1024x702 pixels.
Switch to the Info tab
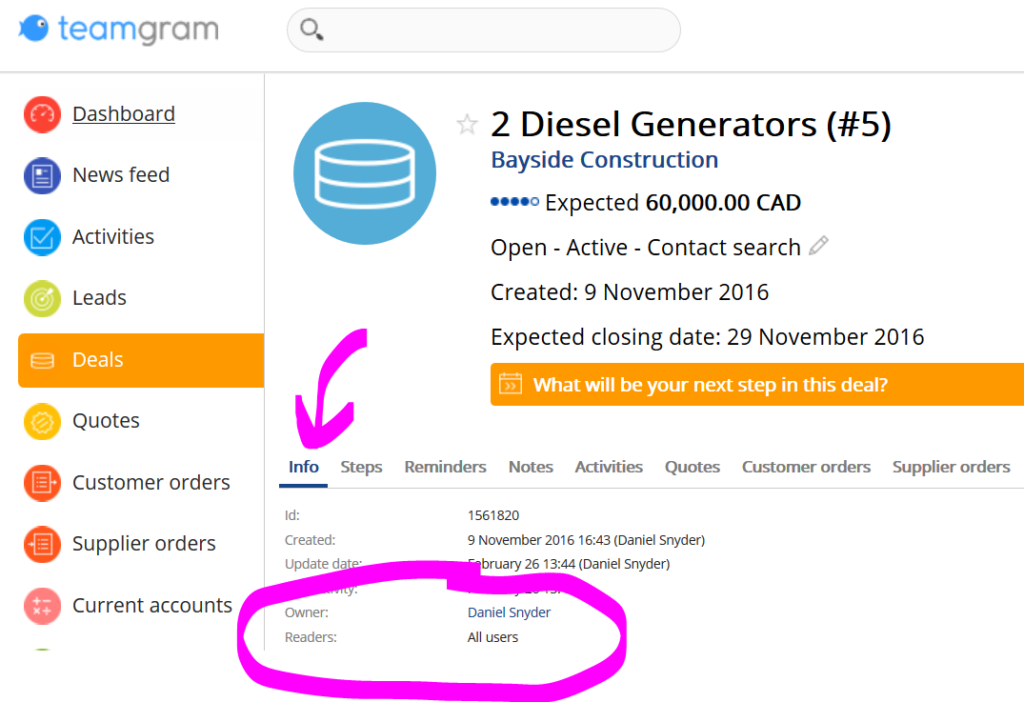pos(303,467)
